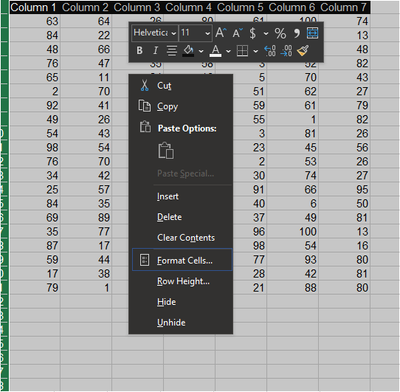
Task: Apply the Fill Color bucket
Action: (x=188, y=51)
